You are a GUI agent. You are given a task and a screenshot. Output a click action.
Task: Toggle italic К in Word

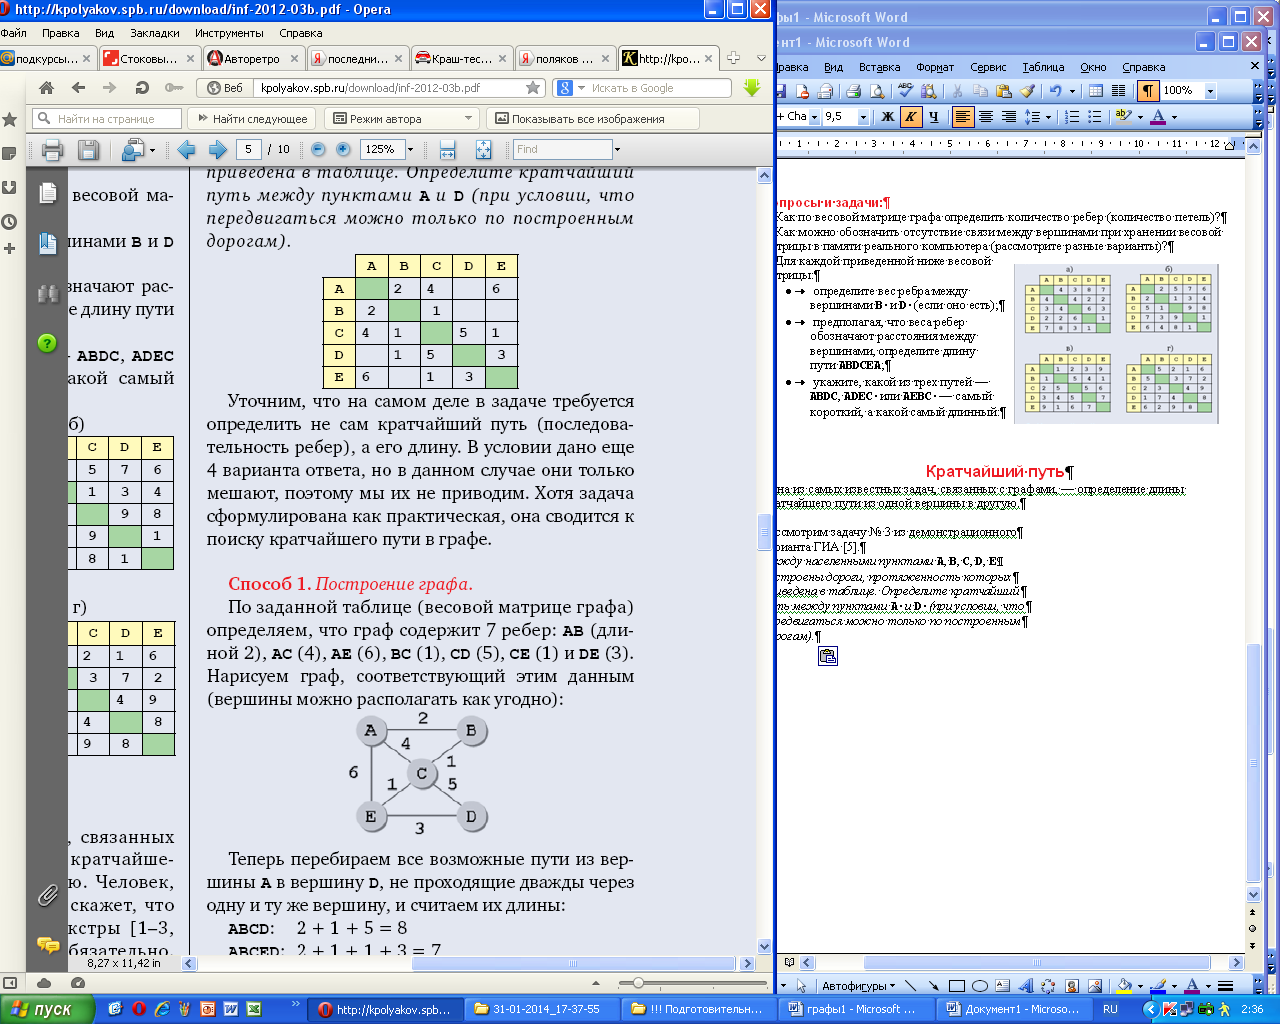coord(910,117)
